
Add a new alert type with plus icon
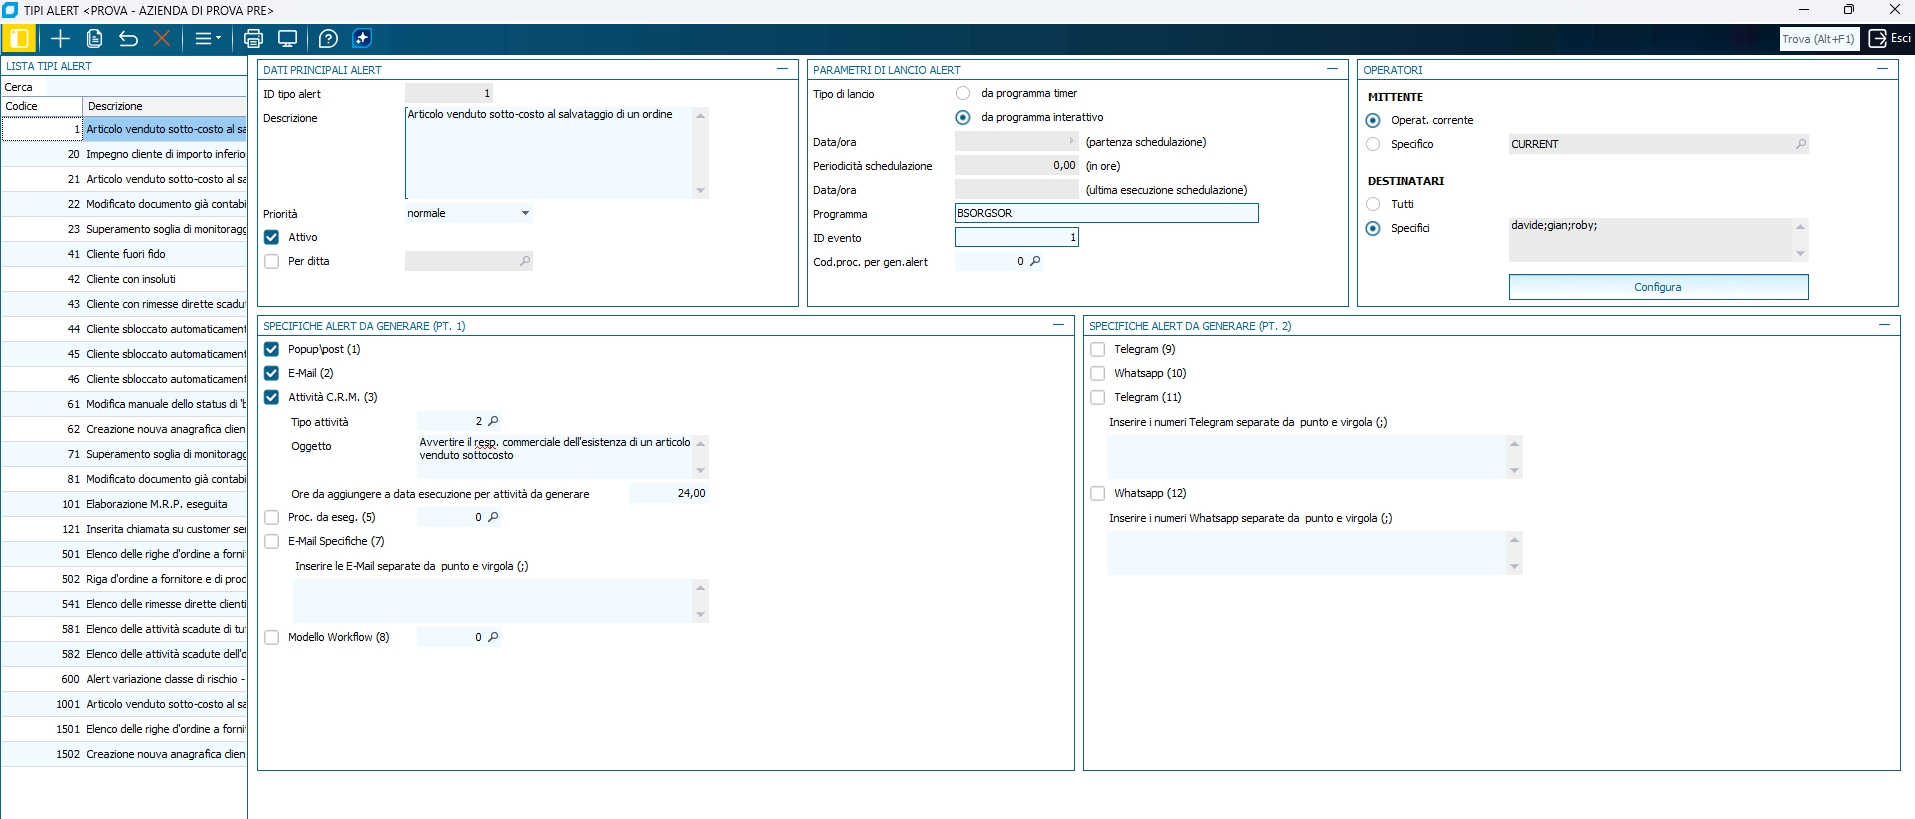pos(60,39)
